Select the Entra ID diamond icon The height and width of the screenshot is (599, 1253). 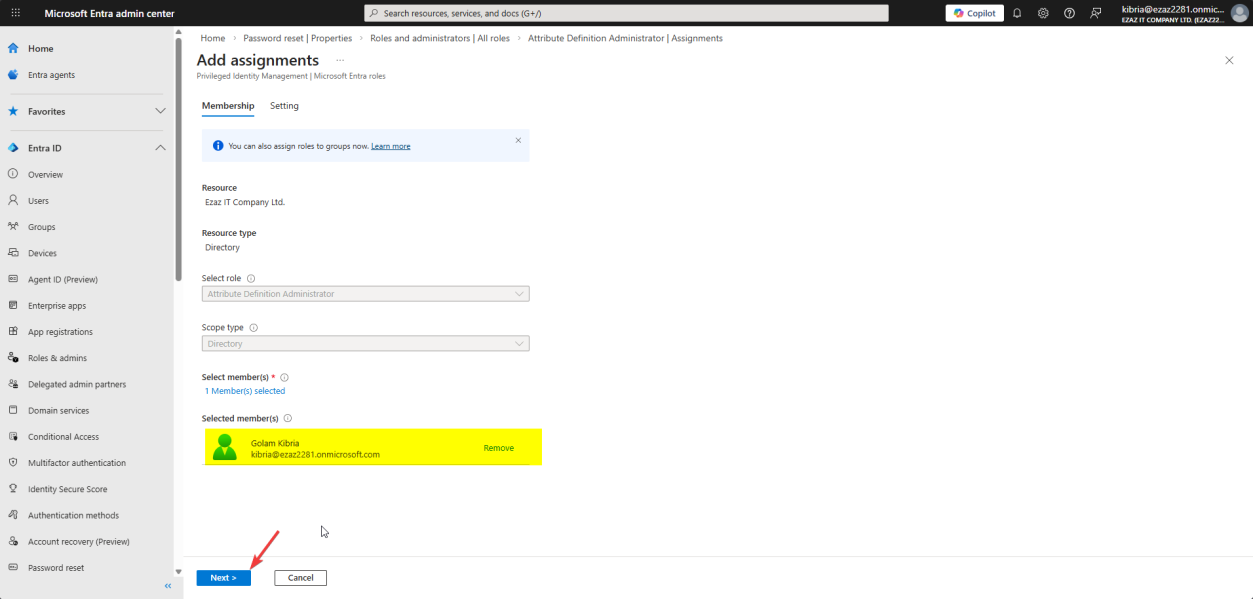click(x=13, y=148)
